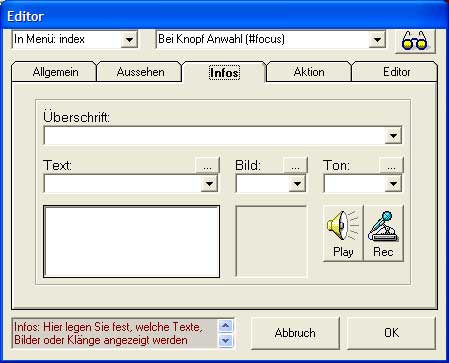The width and height of the screenshot is (449, 363).
Task: Switch to the Aussehen tab
Action: [x=140, y=72]
